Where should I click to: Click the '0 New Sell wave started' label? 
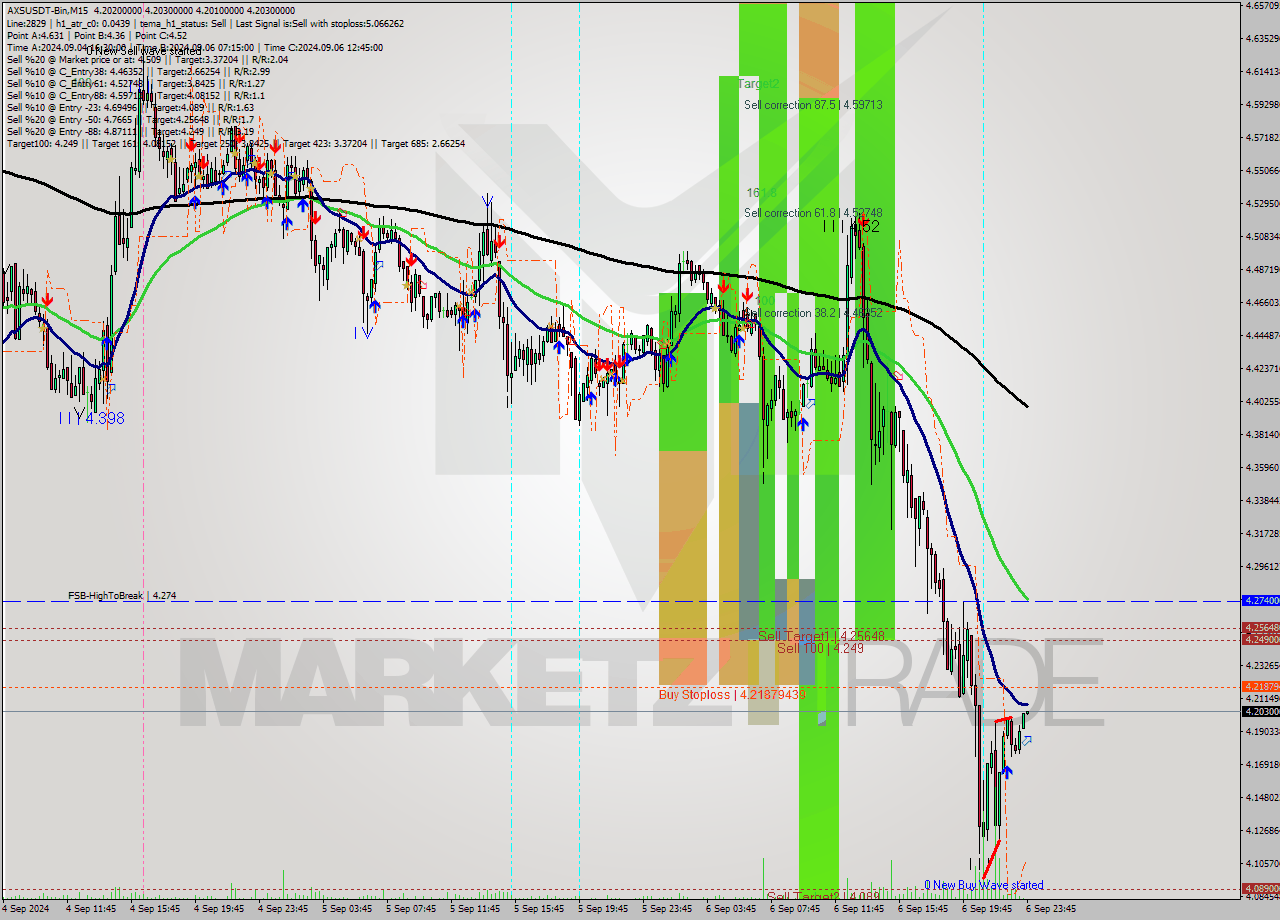tap(143, 51)
